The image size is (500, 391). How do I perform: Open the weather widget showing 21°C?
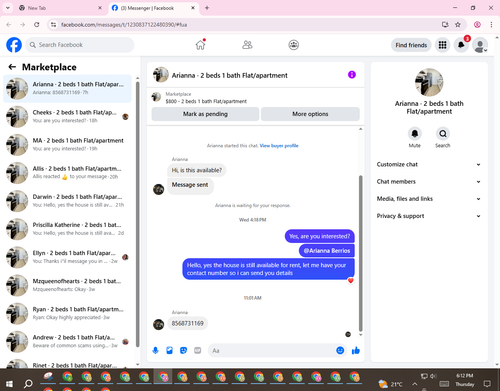(390, 384)
